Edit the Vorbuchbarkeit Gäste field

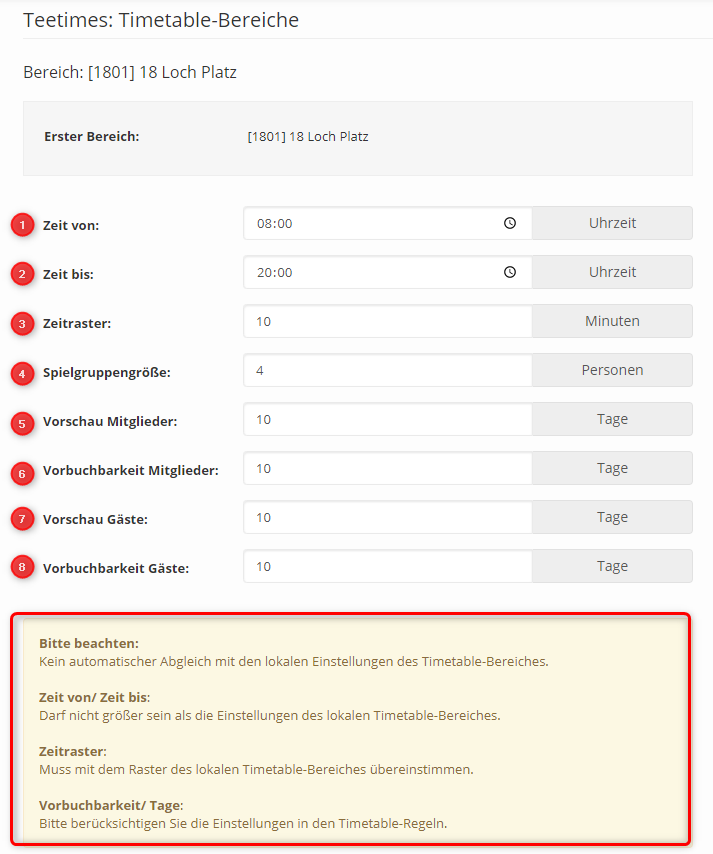[x=387, y=566]
